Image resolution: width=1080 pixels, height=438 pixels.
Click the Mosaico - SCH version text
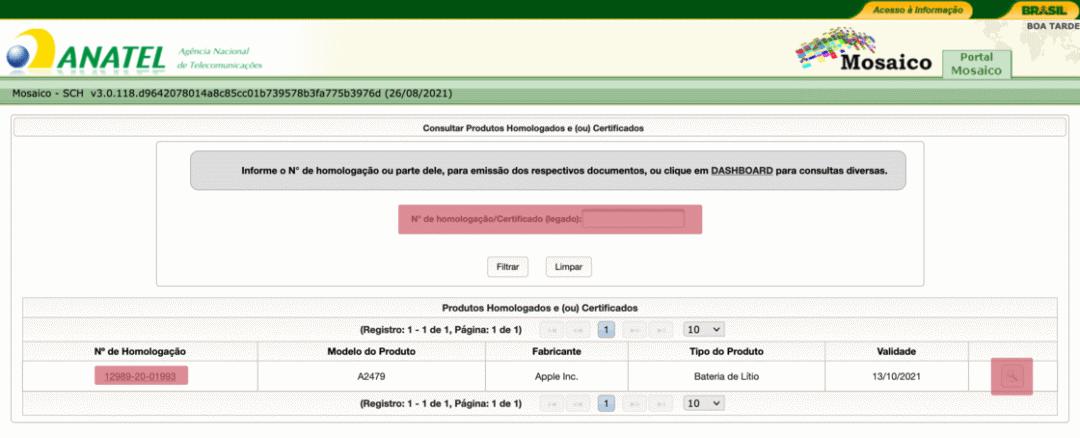pos(232,94)
